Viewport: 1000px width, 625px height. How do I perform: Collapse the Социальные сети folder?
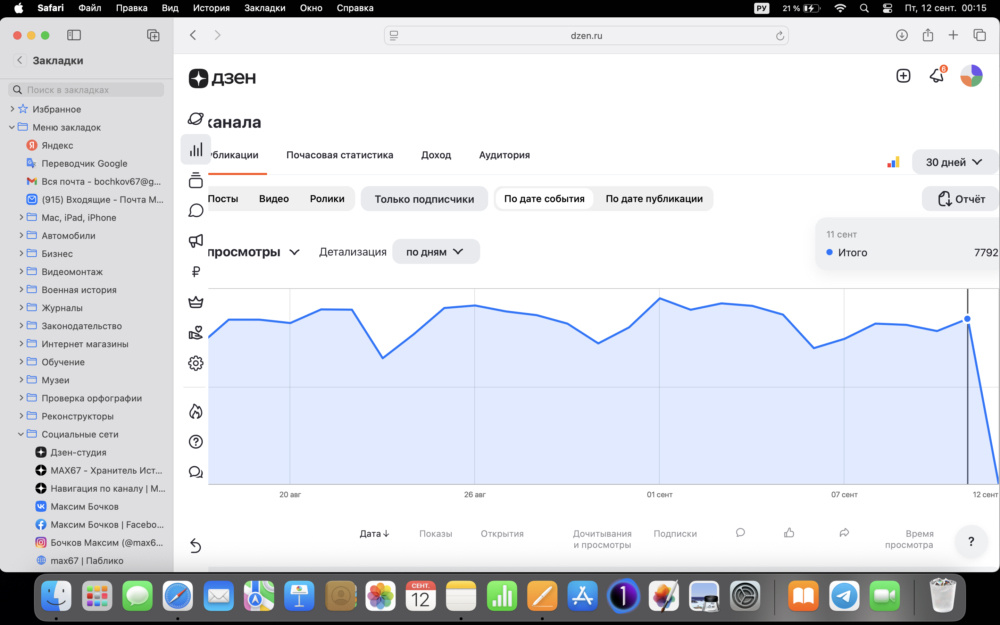point(21,434)
